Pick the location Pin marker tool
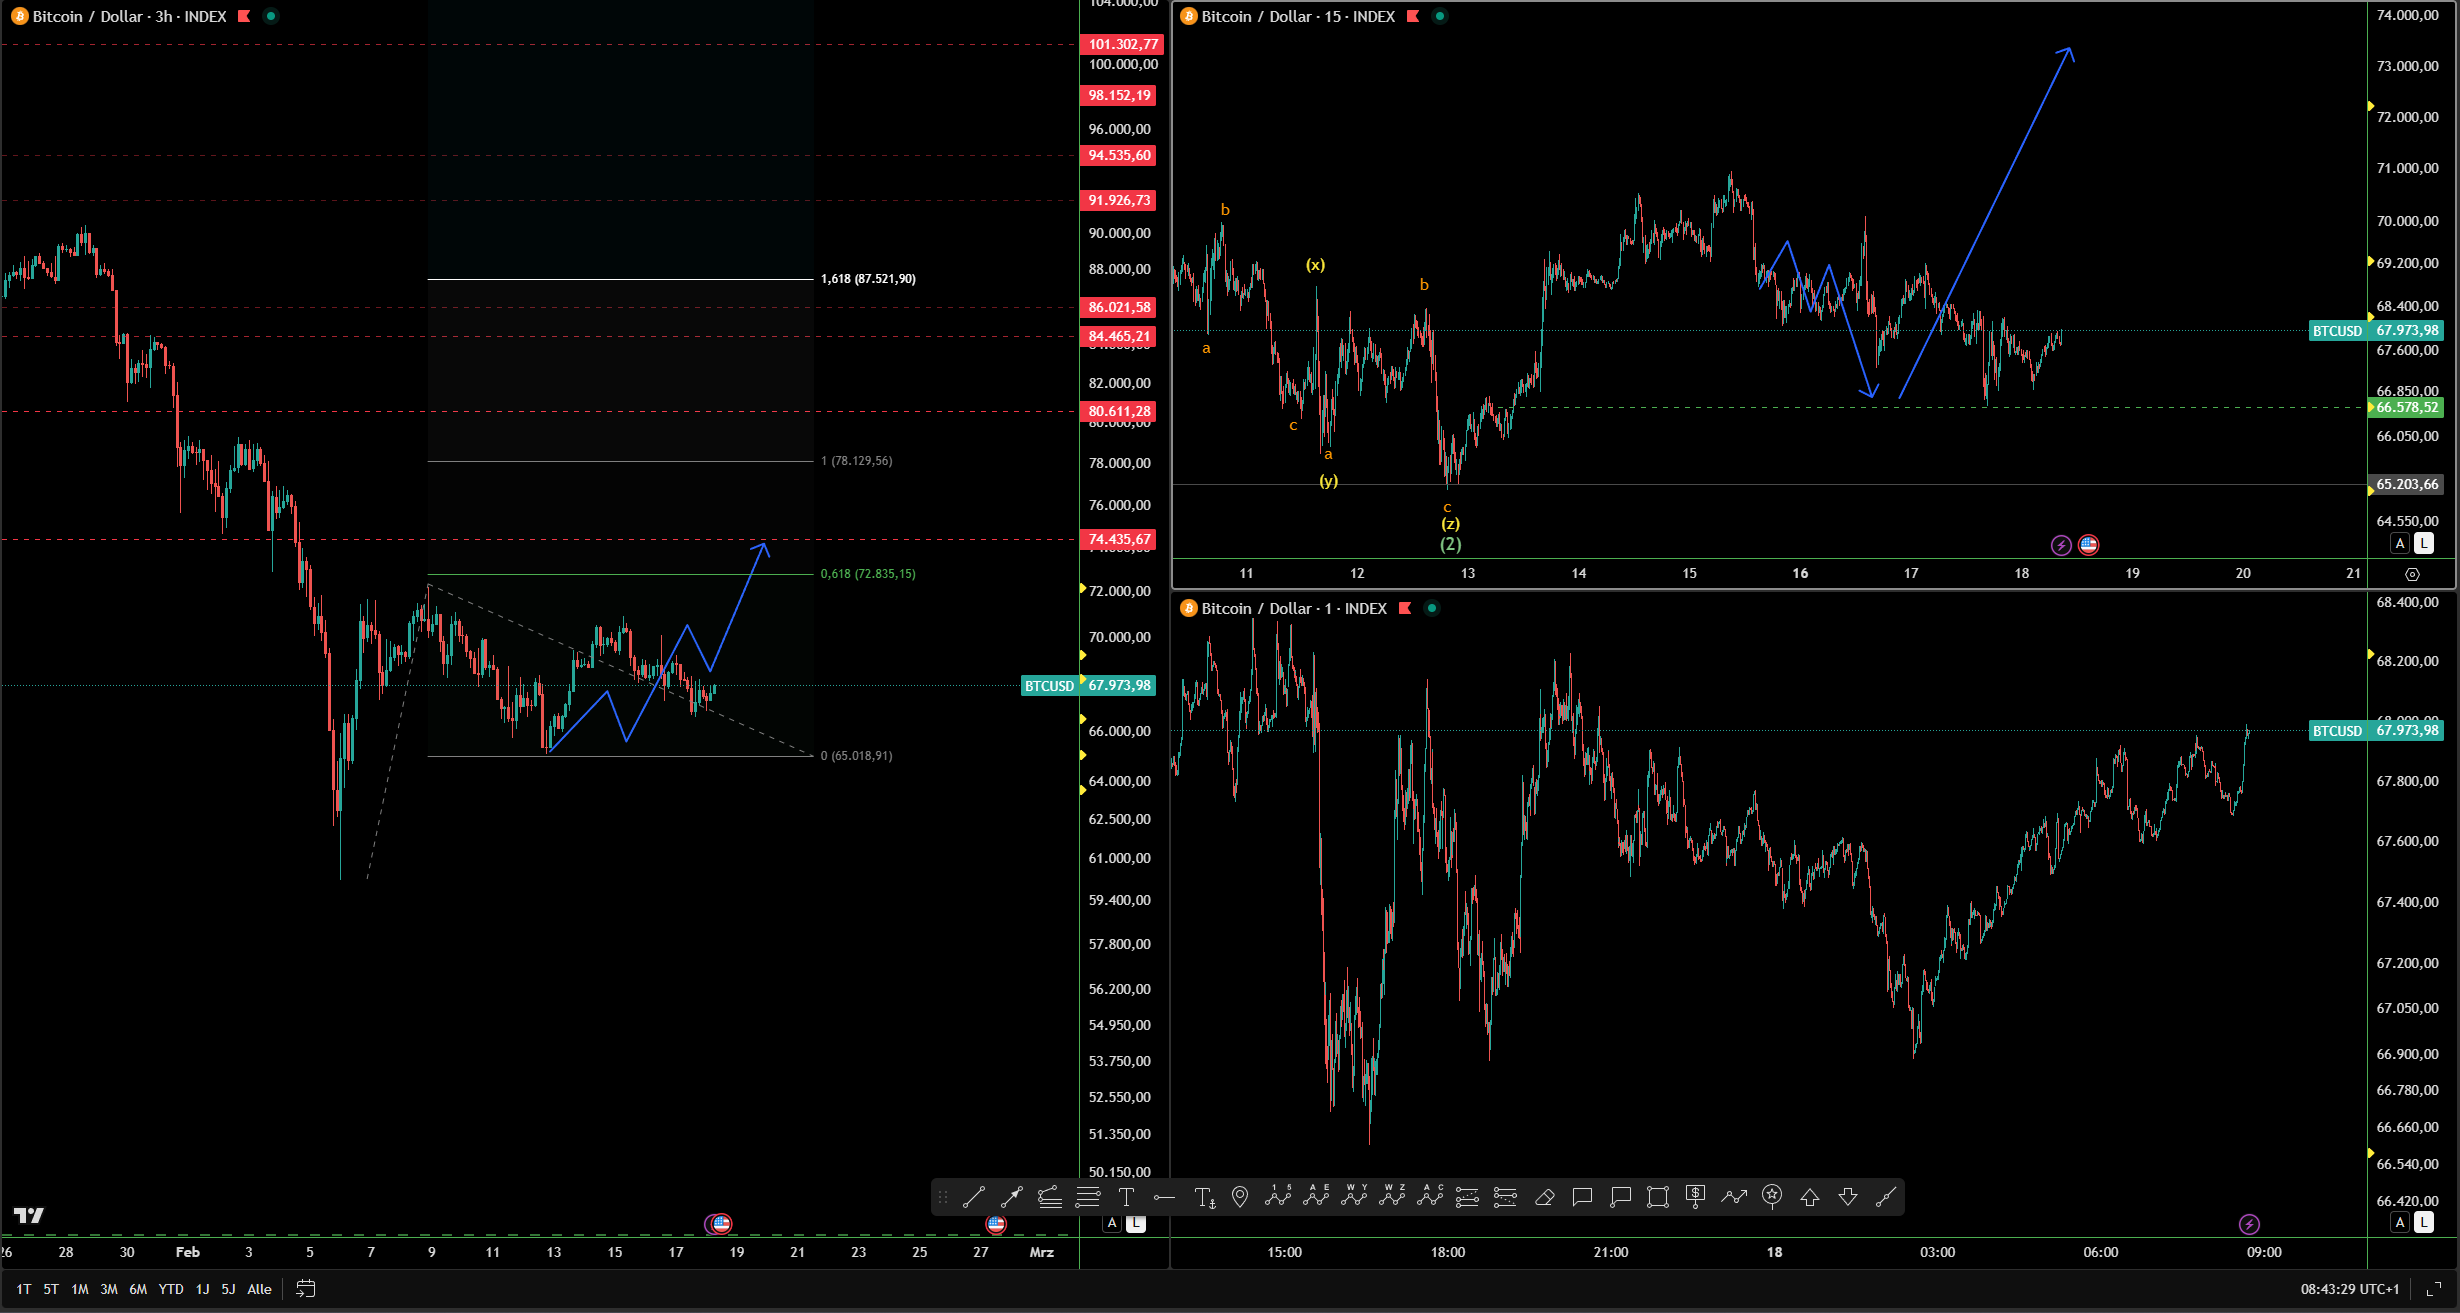Image resolution: width=2460 pixels, height=1313 pixels. (1240, 1197)
